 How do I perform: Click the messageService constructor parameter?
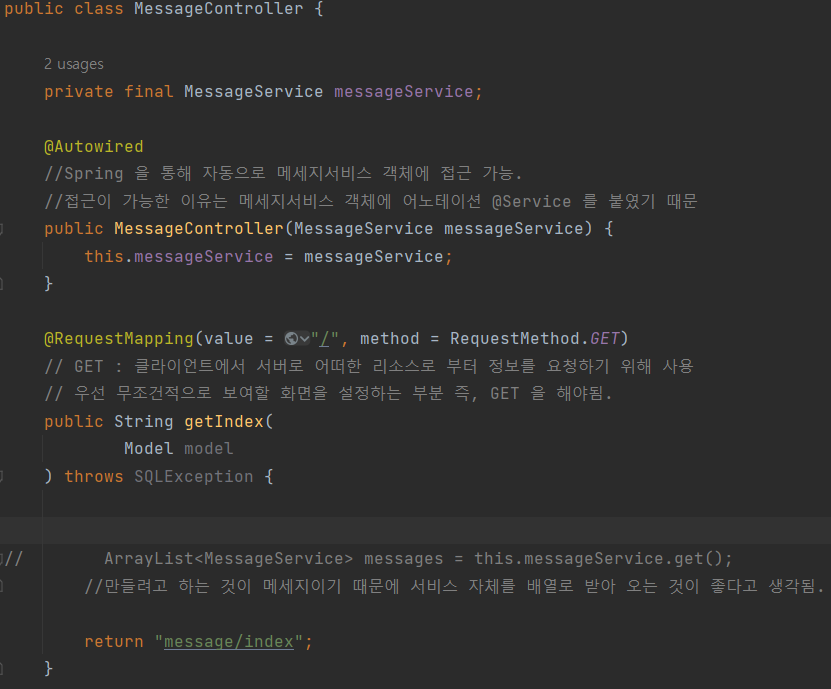pyautogui.click(x=514, y=228)
